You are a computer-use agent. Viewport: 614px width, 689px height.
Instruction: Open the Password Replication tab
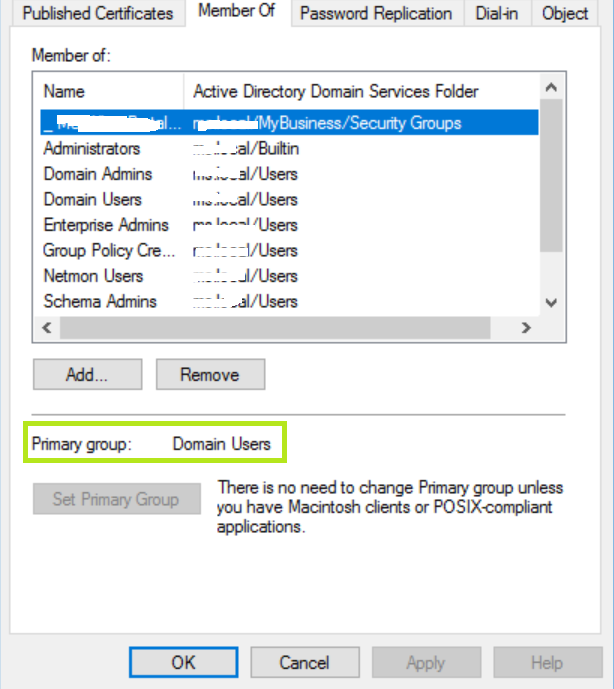[376, 13]
